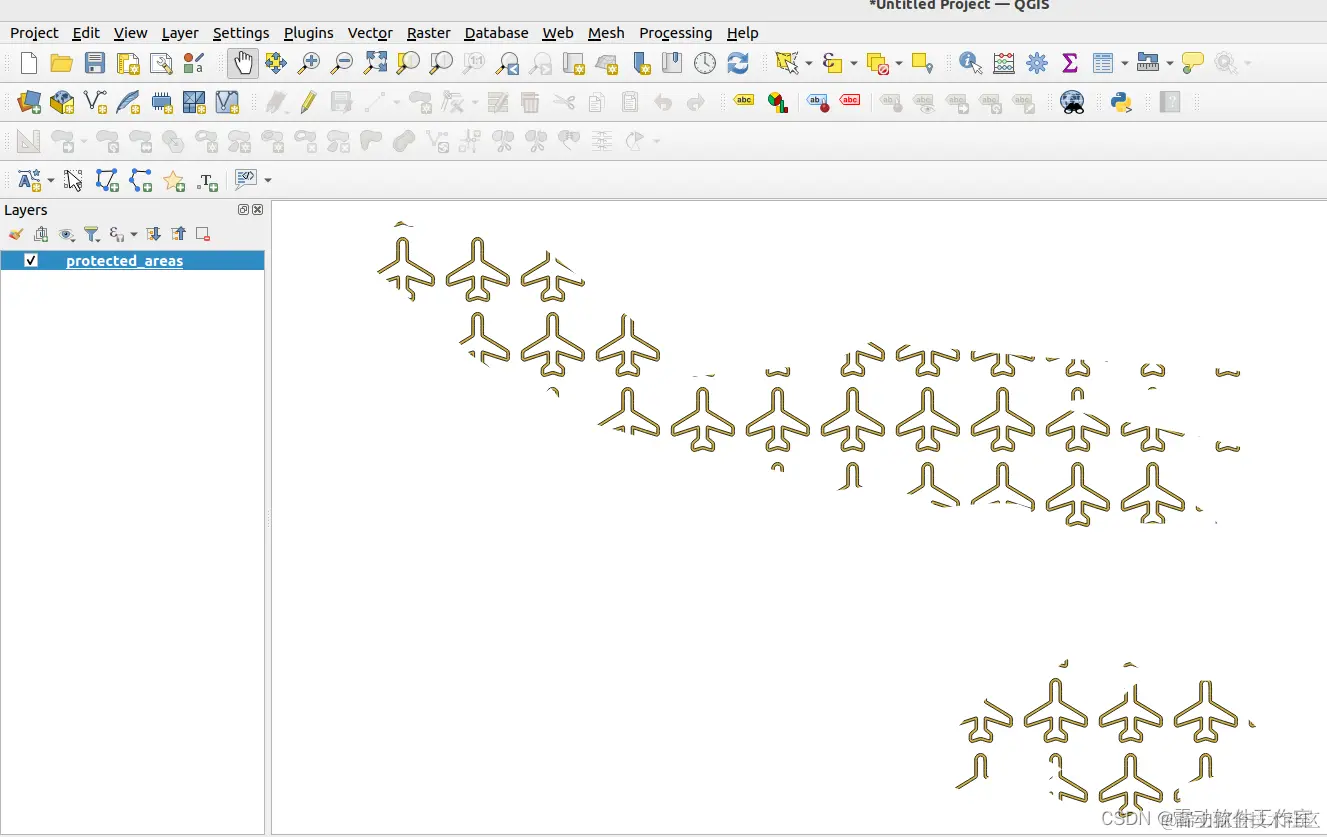Click Collapse All icon in Layers panel
The height and width of the screenshot is (837, 1327).
pos(178,234)
